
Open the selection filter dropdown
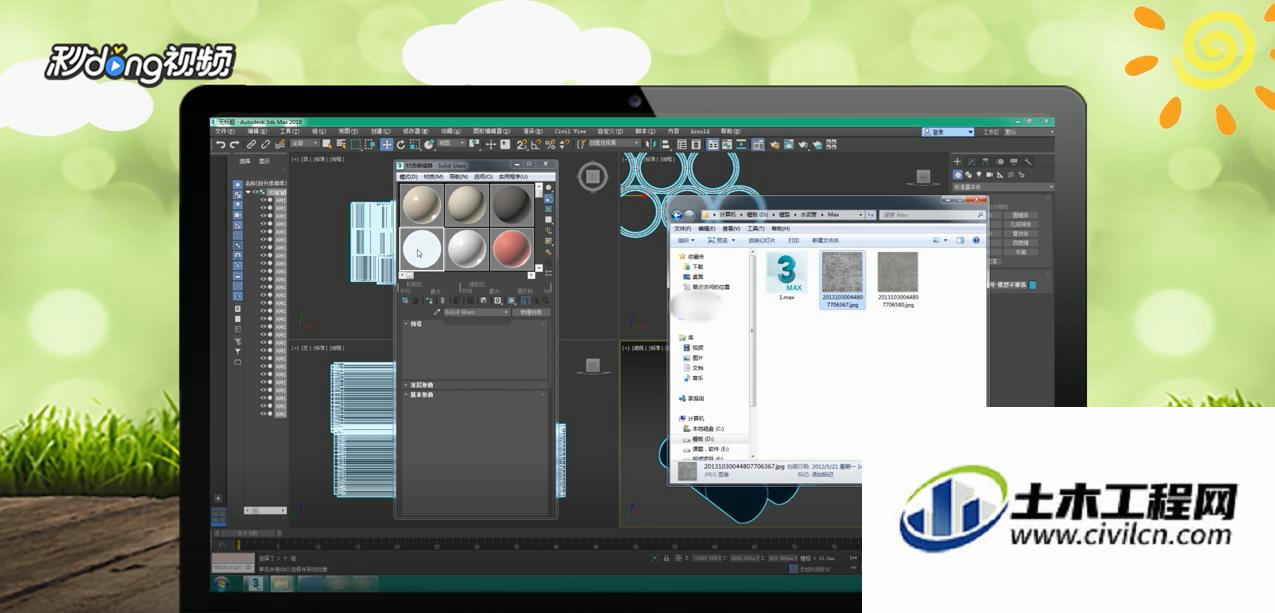[304, 144]
